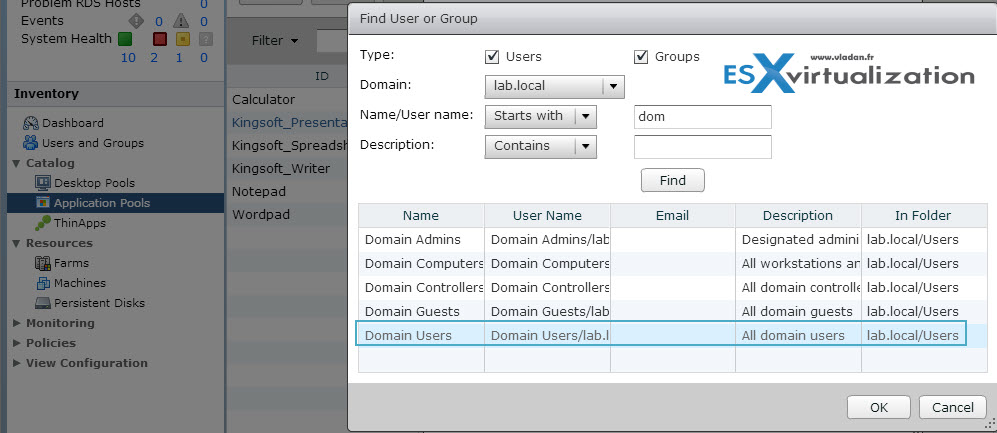Open Persistent Disks under Resources
Screen dimensions: 997x433
coord(99,303)
